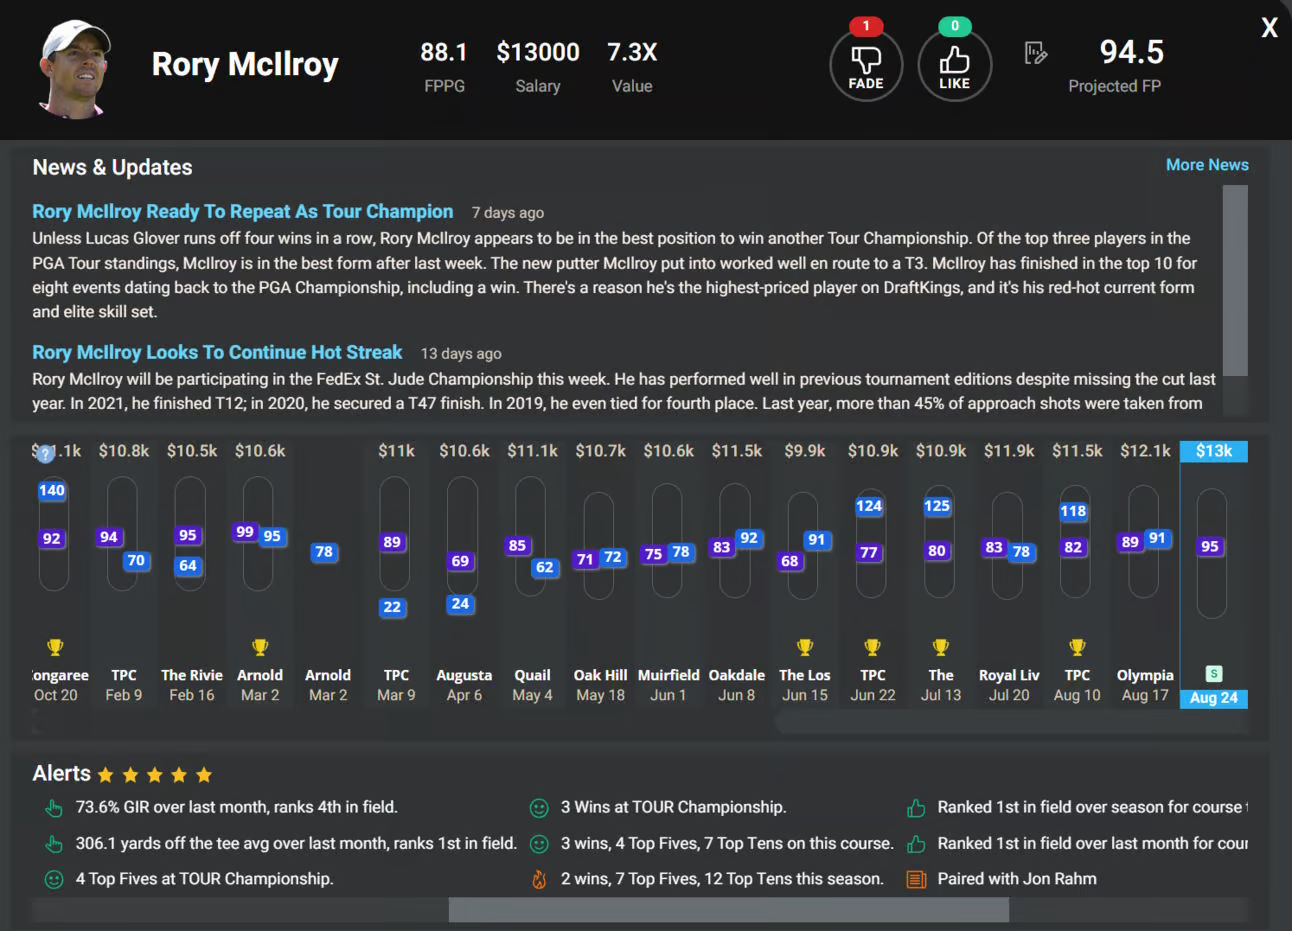Click the alerts horizontal scrollbar thumb

(728, 909)
